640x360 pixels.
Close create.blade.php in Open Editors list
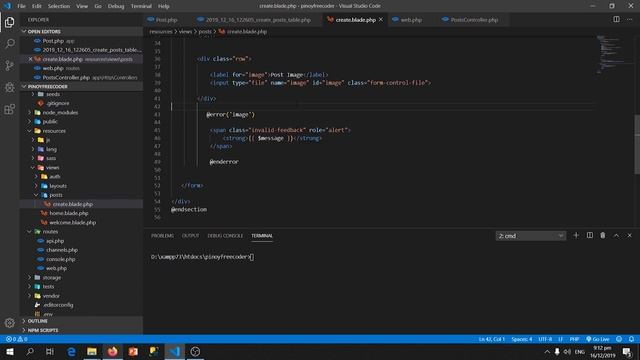click(x=31, y=59)
